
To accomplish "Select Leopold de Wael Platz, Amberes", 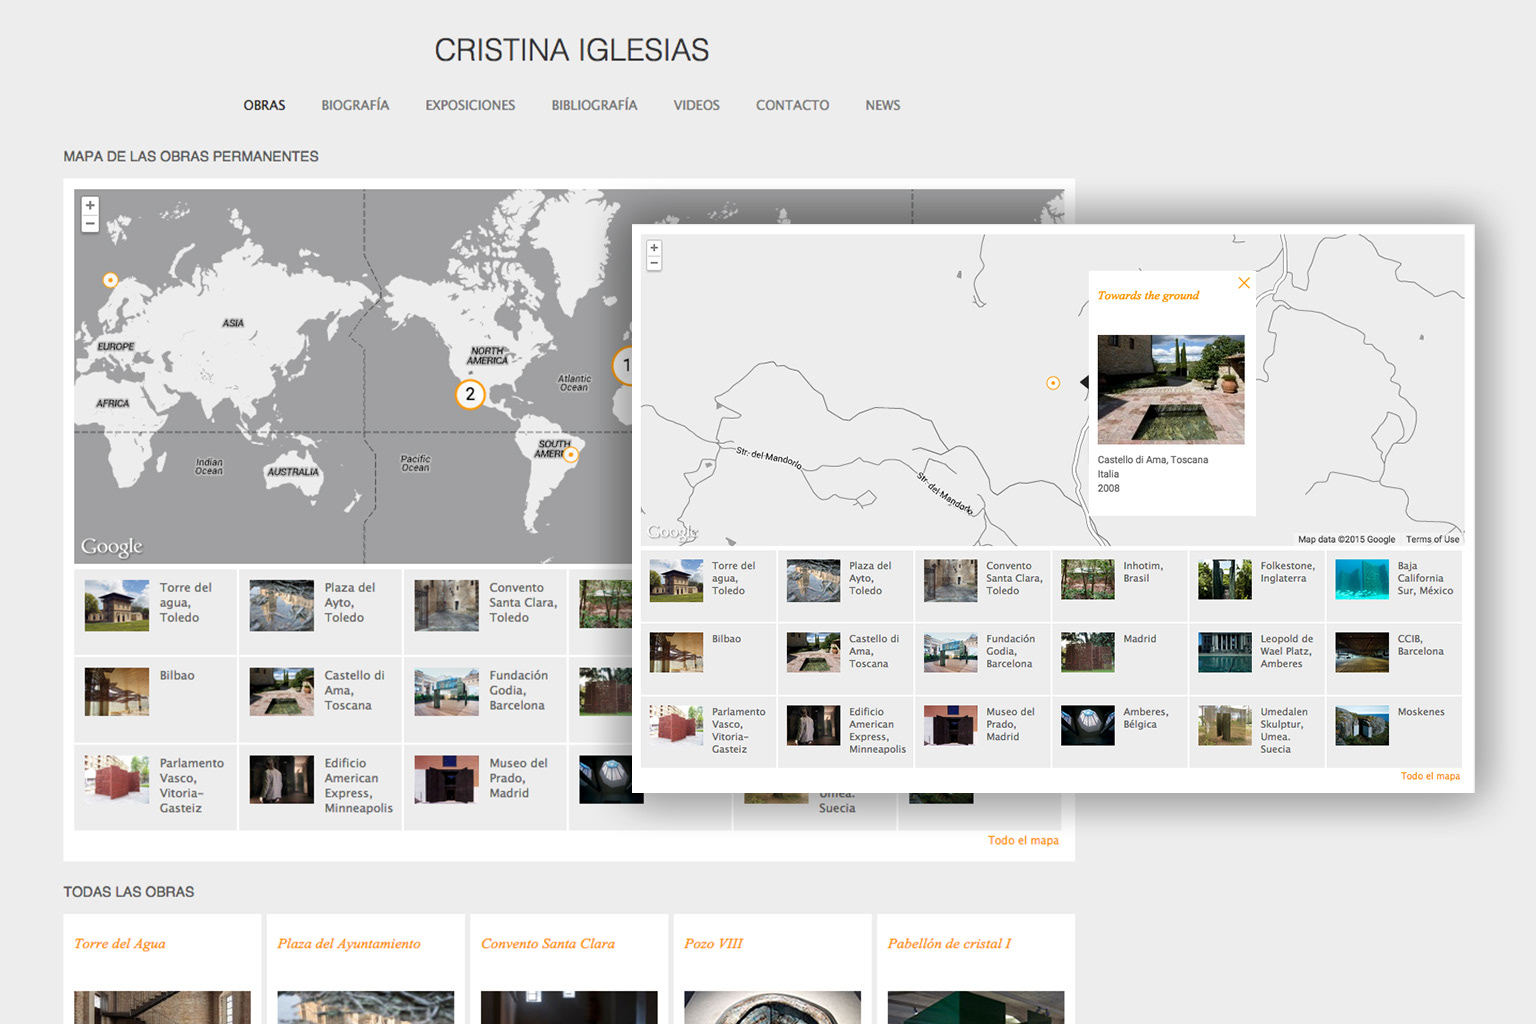I will coord(1256,658).
